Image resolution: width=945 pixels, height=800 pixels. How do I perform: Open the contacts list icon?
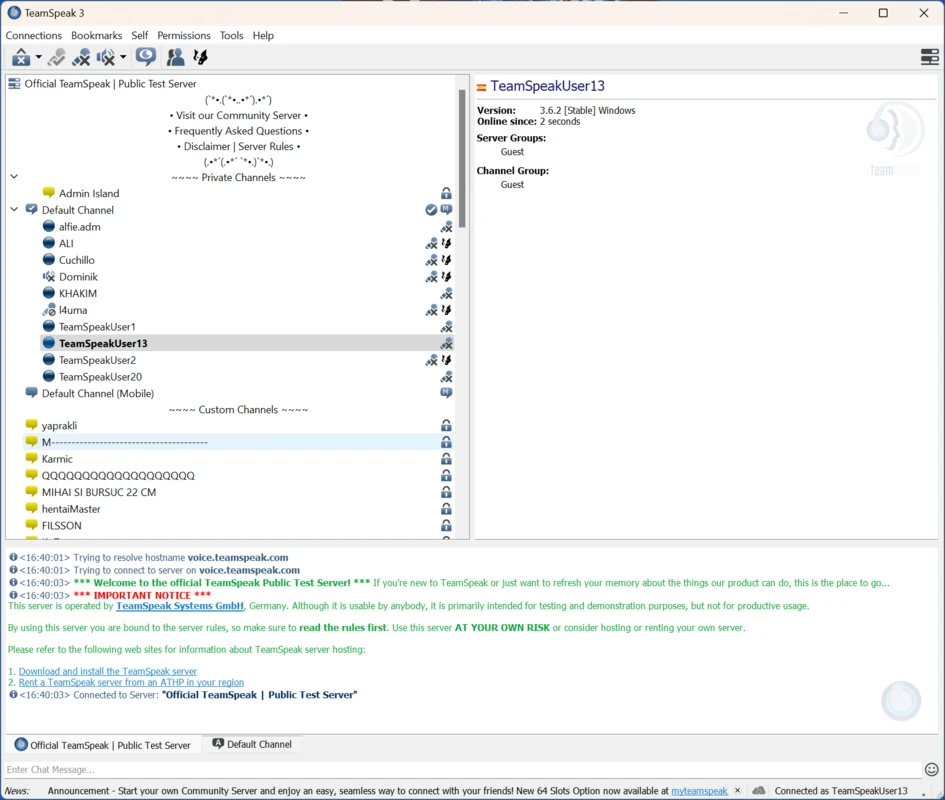pos(175,57)
